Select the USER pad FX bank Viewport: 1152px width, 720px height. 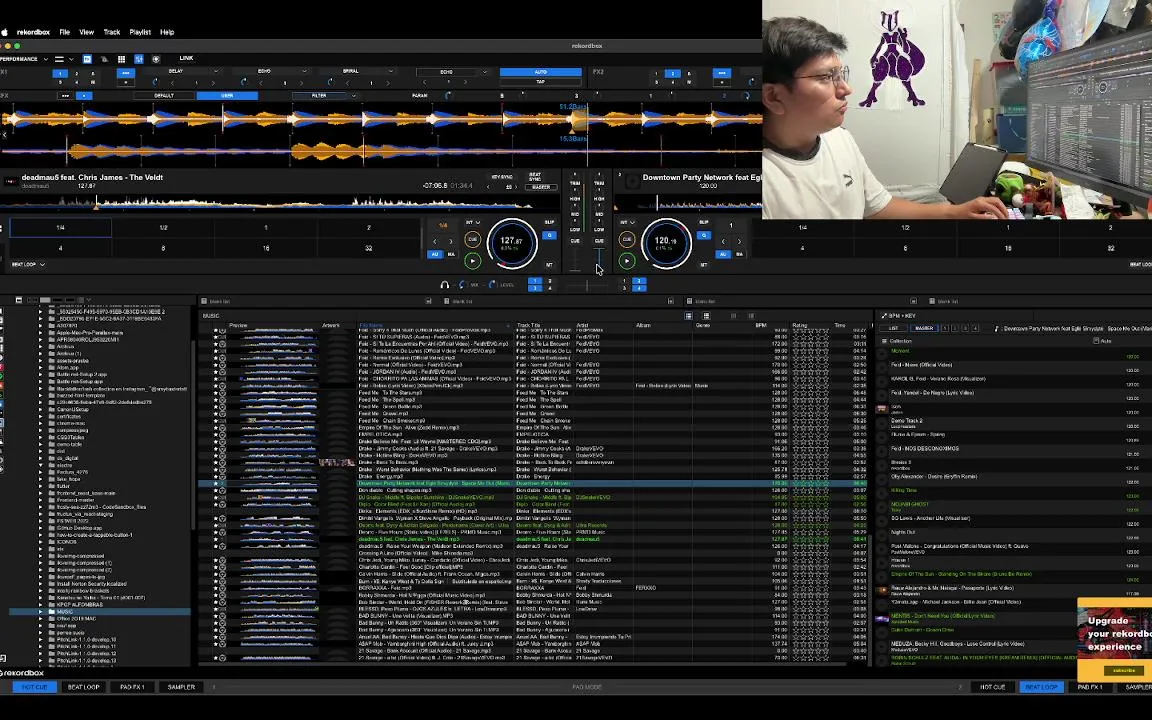tap(228, 96)
